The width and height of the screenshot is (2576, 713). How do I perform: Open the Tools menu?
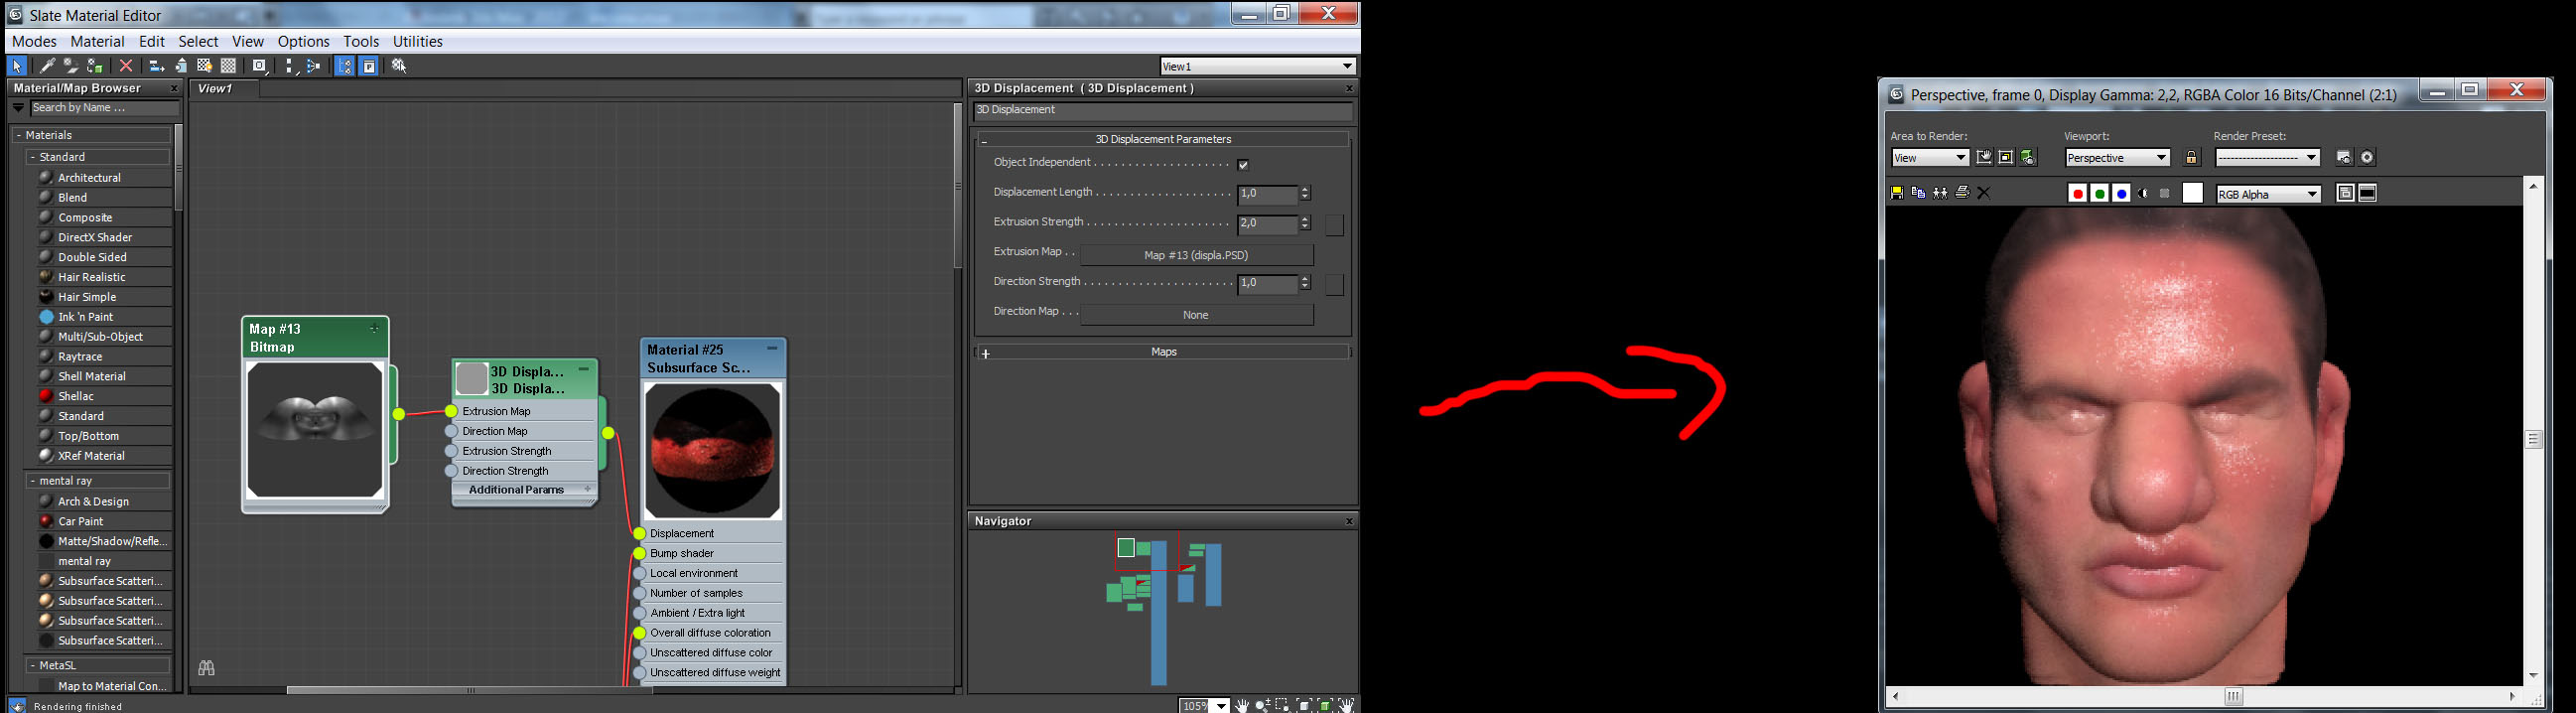[361, 41]
